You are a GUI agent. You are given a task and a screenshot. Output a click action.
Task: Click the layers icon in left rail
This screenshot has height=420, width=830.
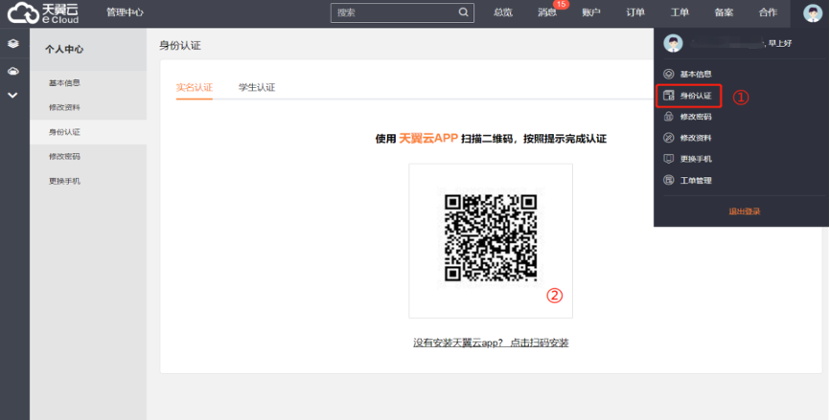pos(13,44)
